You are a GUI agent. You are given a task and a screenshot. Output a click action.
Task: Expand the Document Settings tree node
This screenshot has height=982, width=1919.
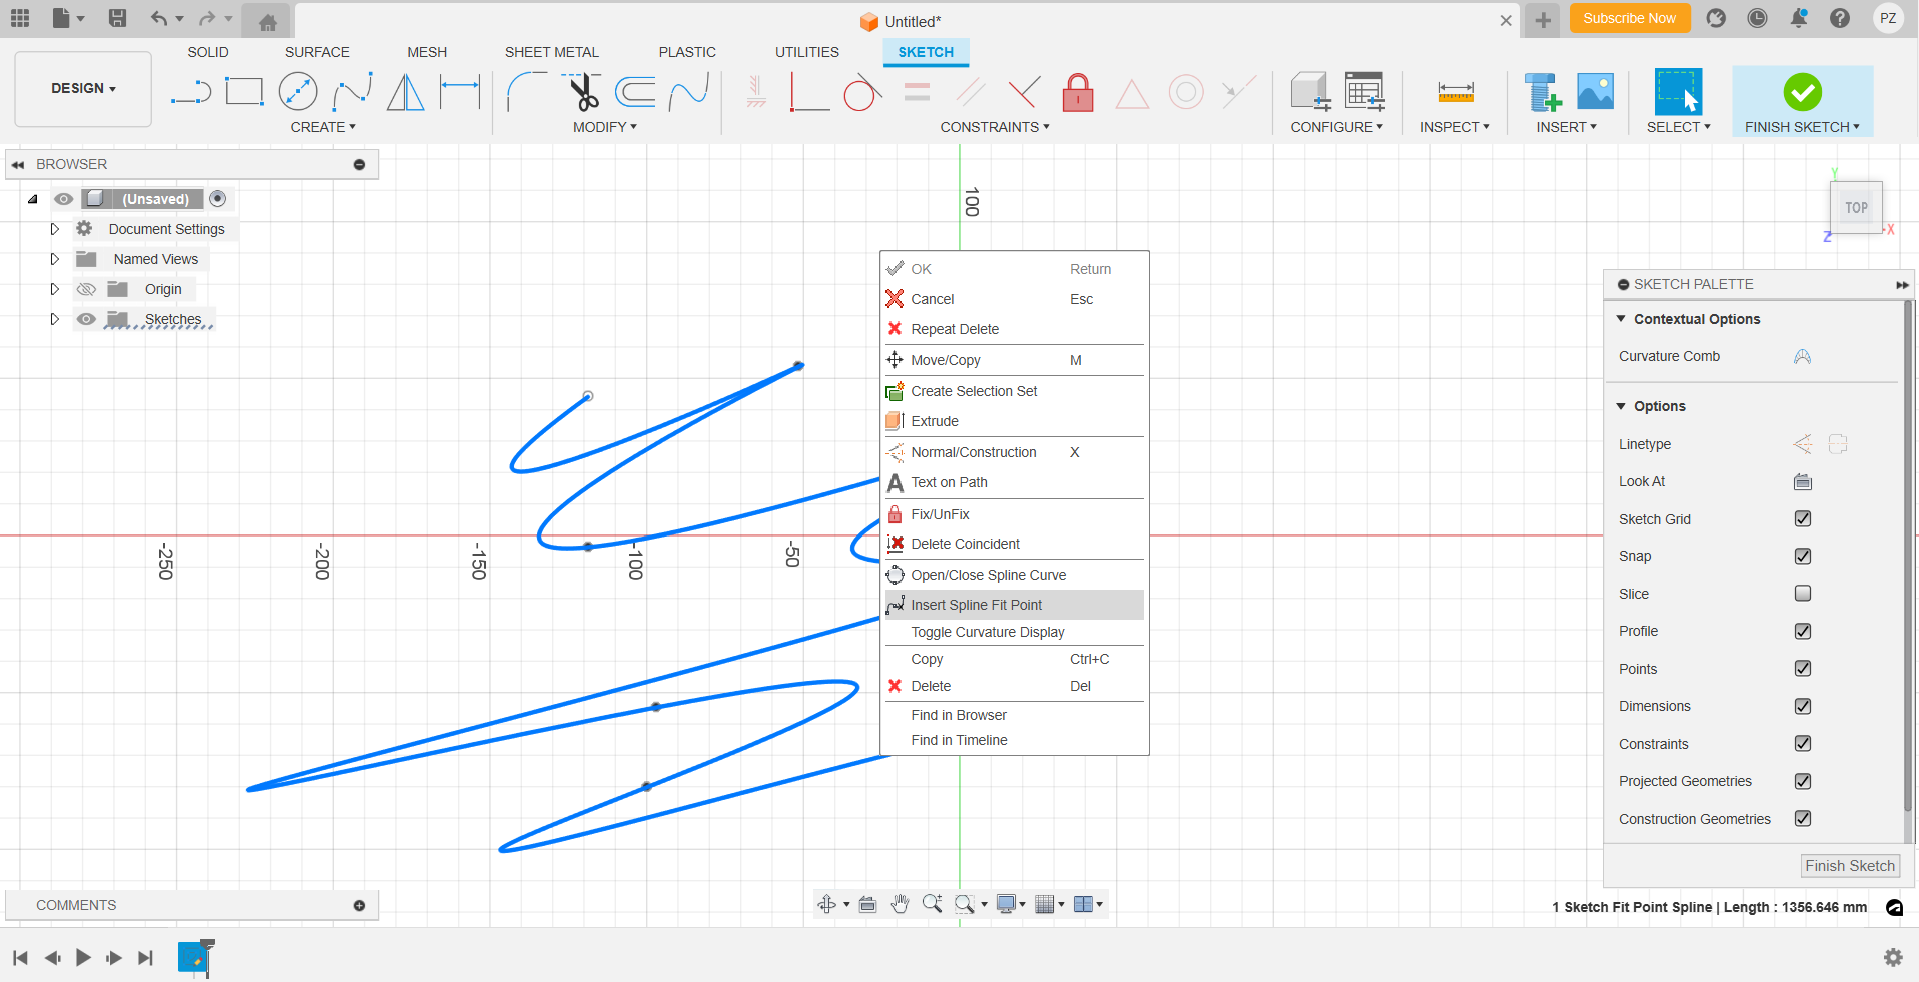[x=55, y=229]
